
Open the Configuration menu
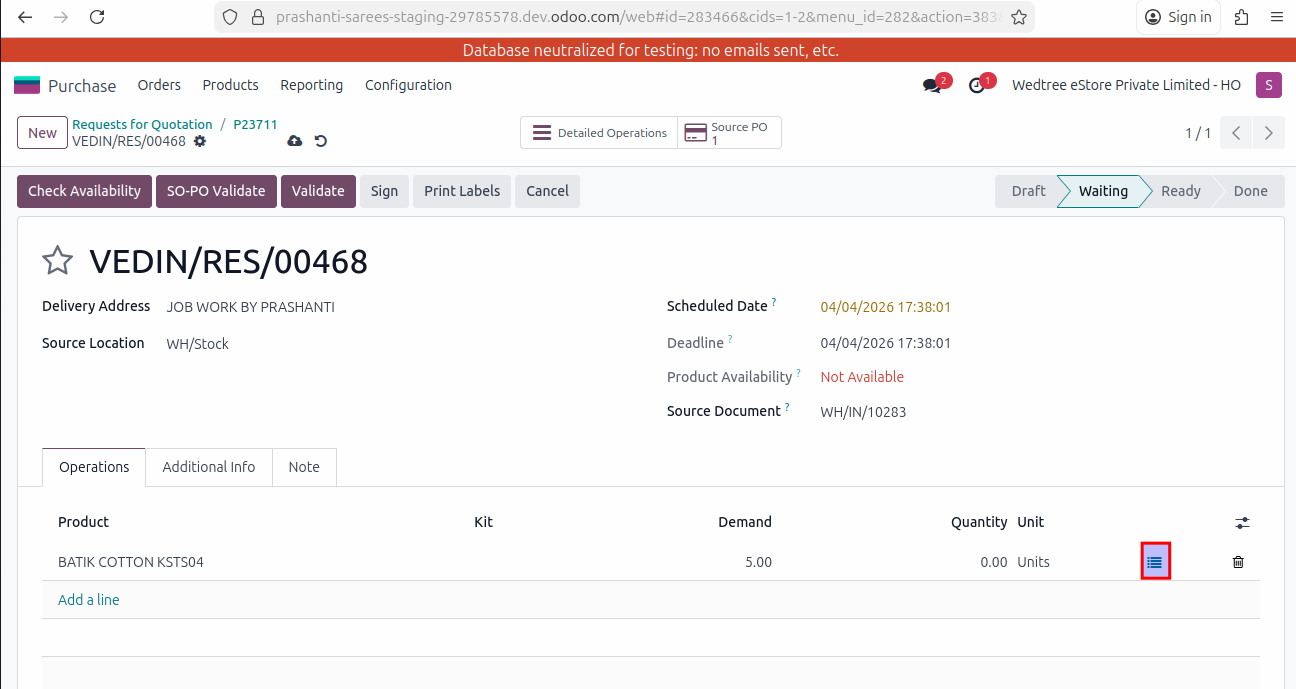pos(408,85)
